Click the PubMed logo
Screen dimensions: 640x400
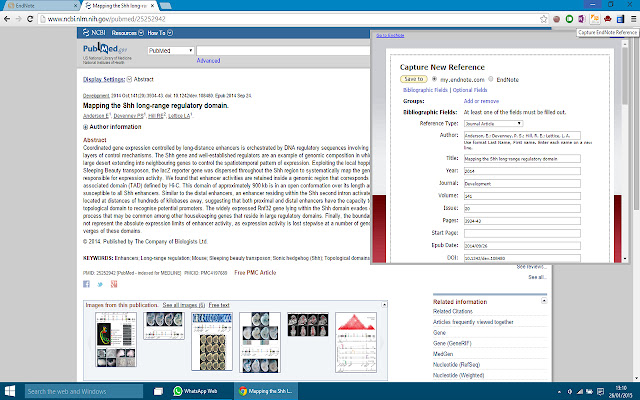102,50
